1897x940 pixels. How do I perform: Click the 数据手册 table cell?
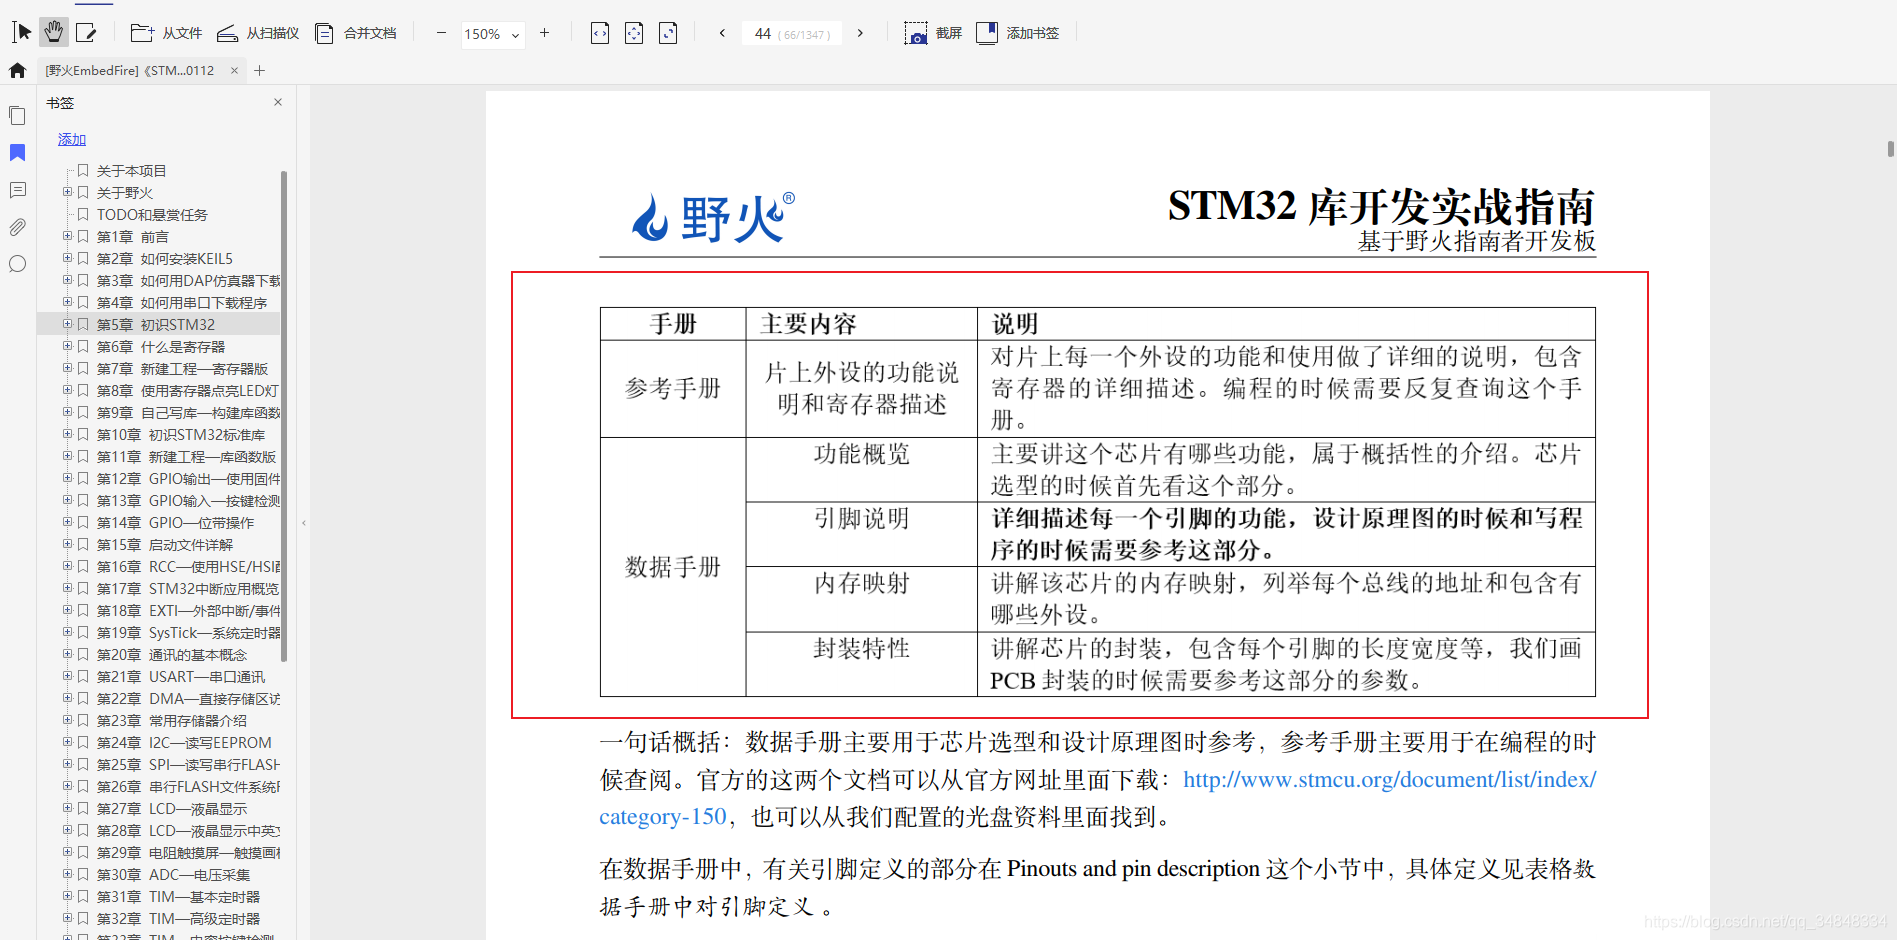tap(673, 567)
